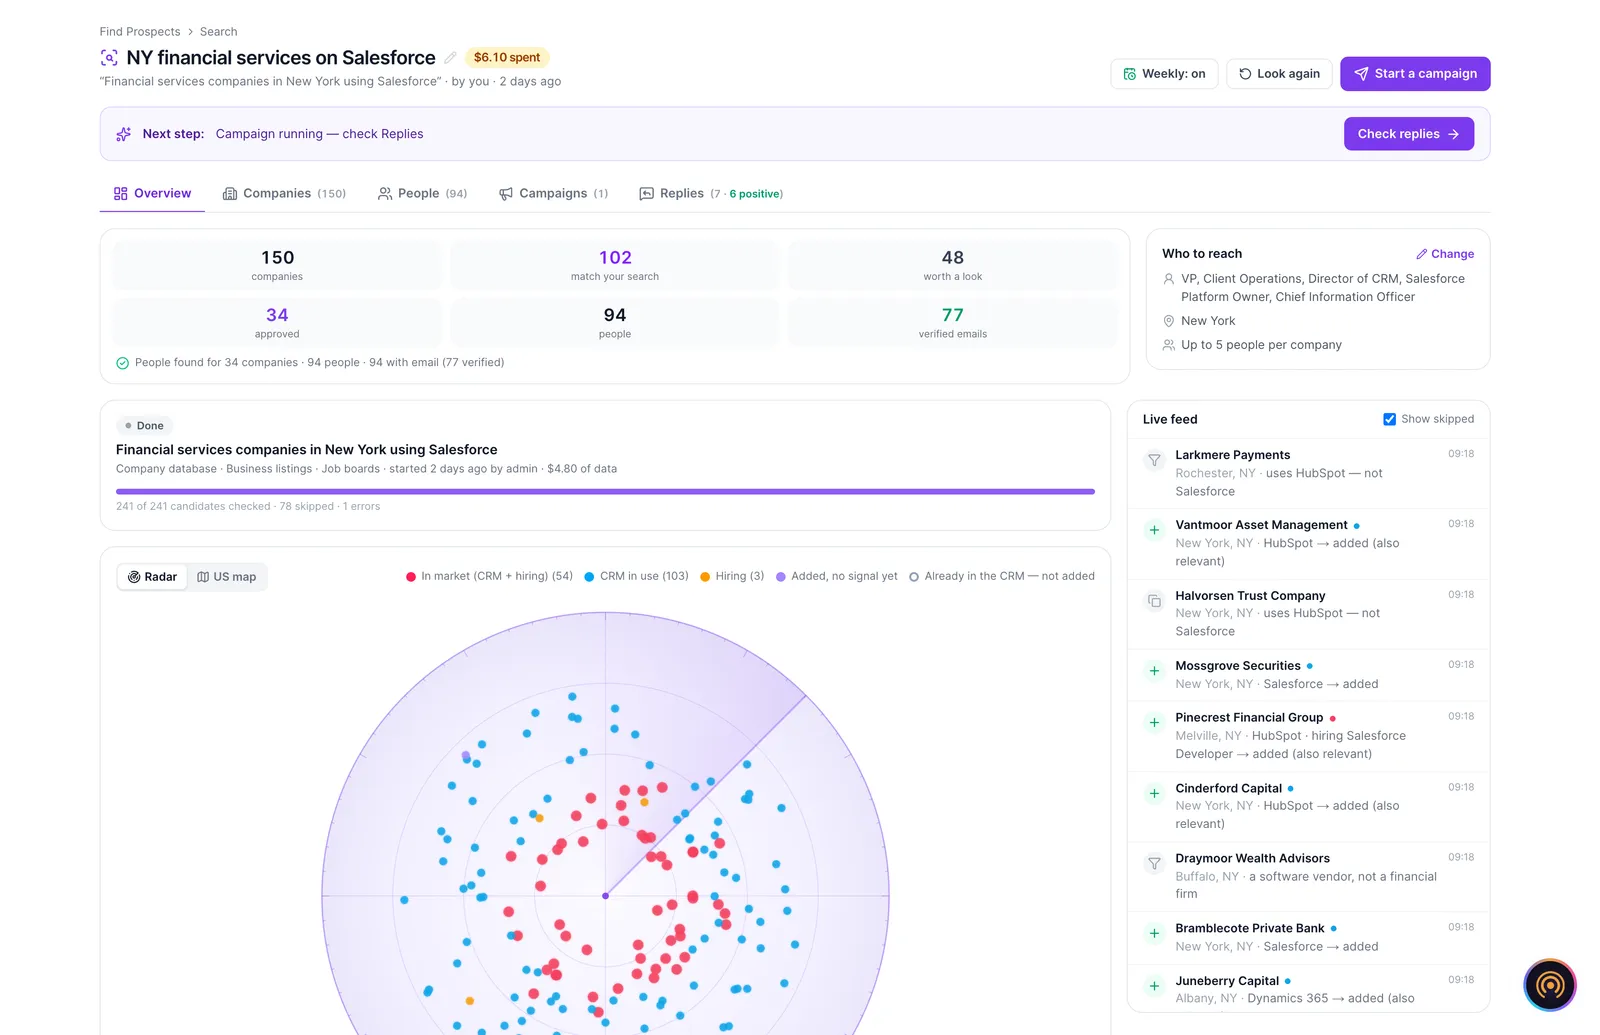Open the round assistant widget icon

click(1550, 985)
